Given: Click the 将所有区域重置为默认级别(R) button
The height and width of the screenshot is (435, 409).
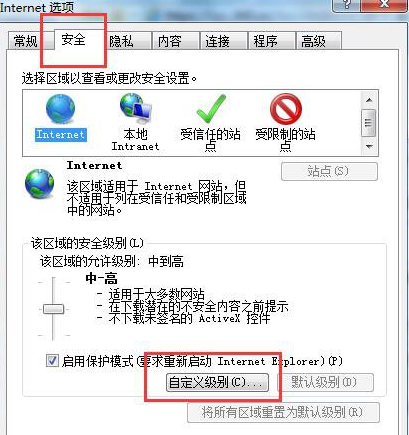Looking at the screenshot, I should [x=283, y=413].
